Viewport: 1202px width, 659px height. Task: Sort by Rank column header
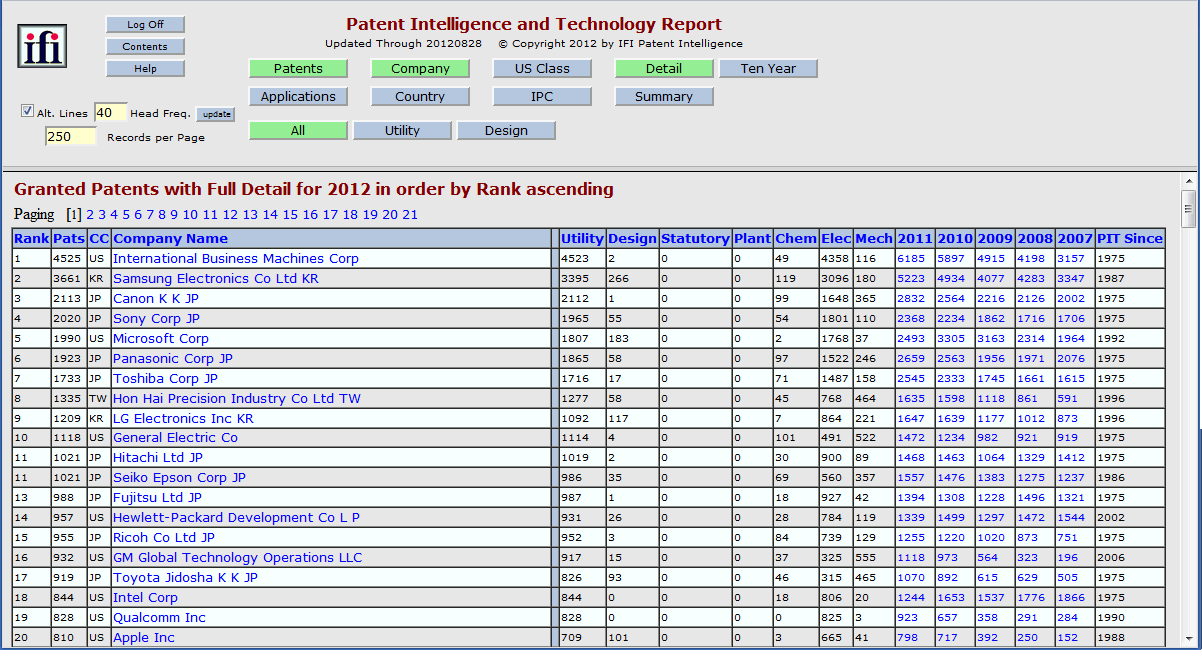[31, 239]
